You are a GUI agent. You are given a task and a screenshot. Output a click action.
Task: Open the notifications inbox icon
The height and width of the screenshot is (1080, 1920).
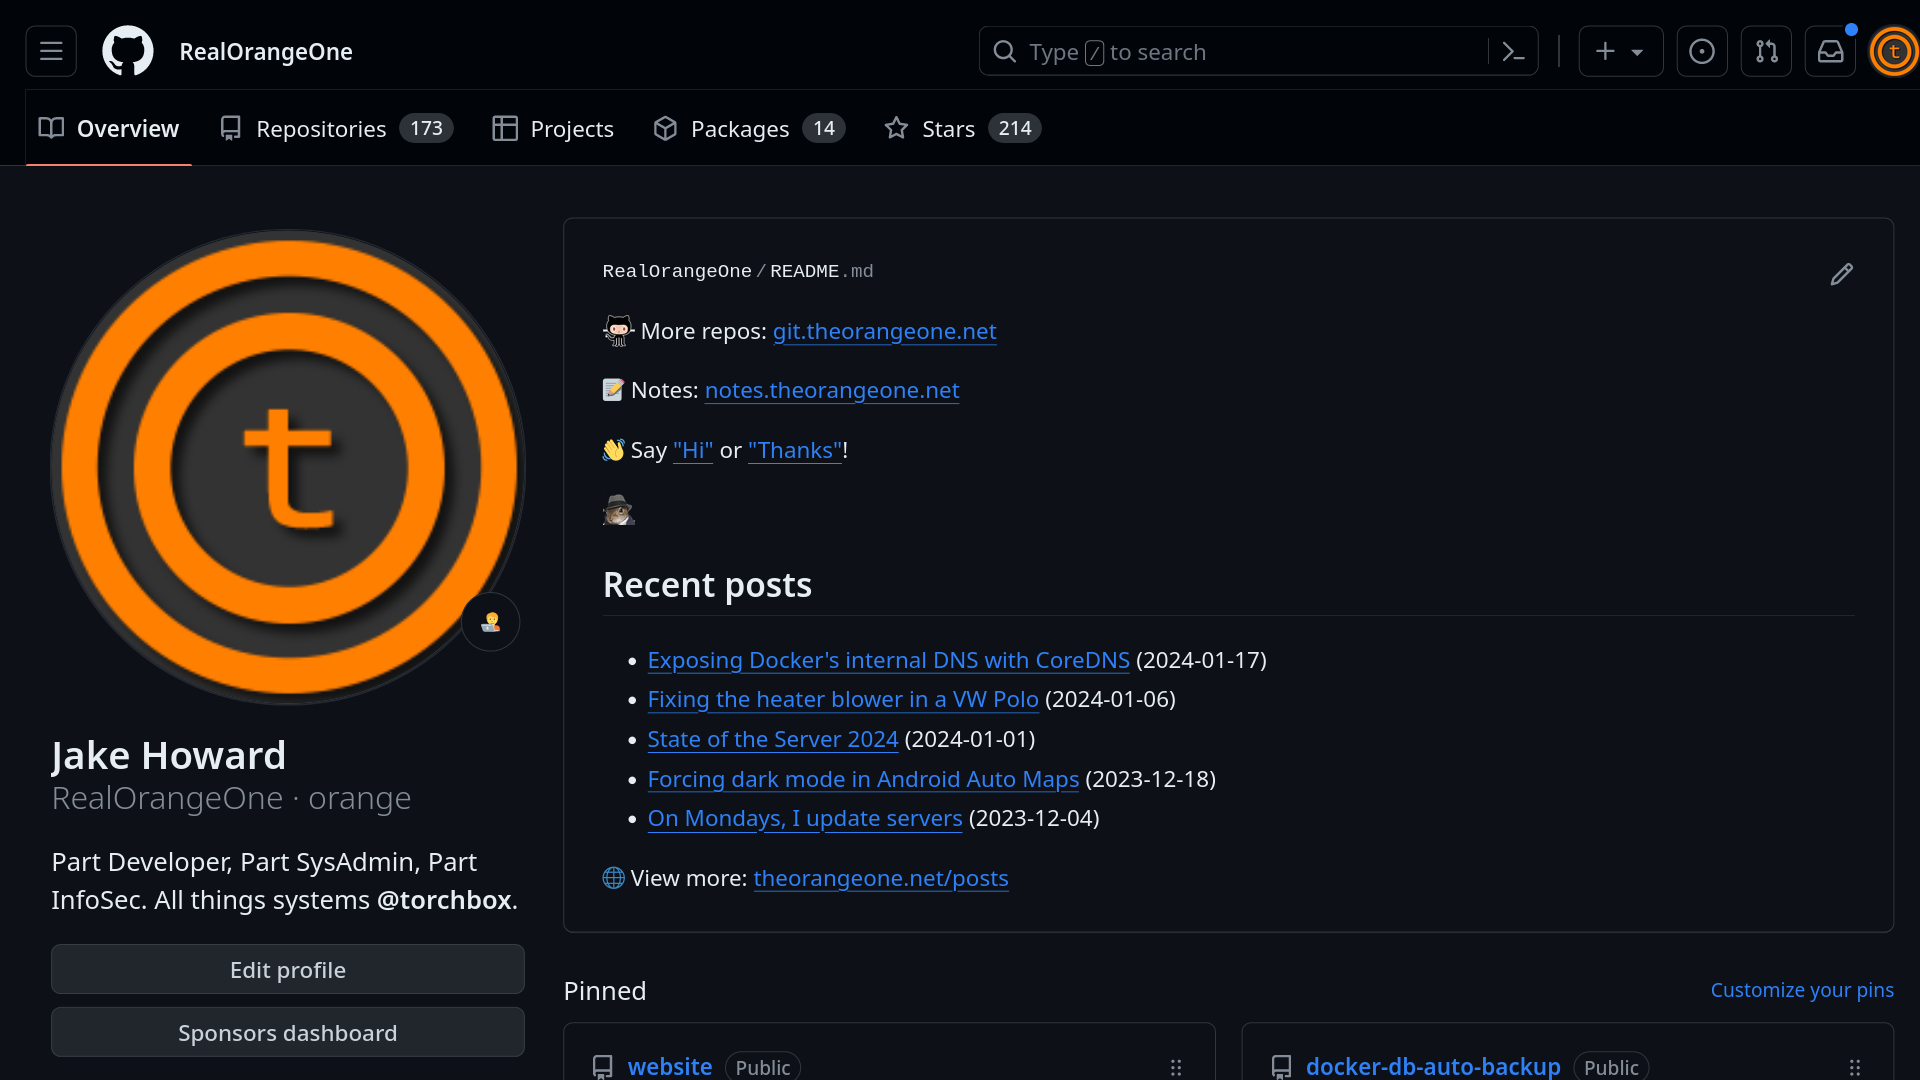coord(1830,51)
